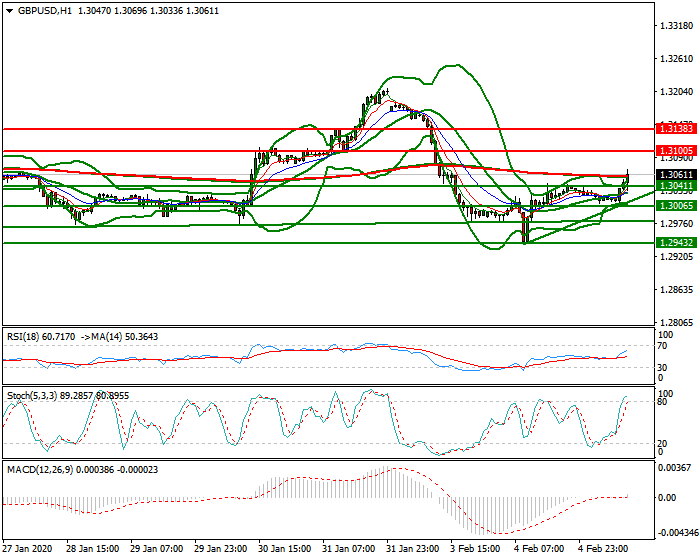Click the 3 Feb 15:00 time label

478,550
